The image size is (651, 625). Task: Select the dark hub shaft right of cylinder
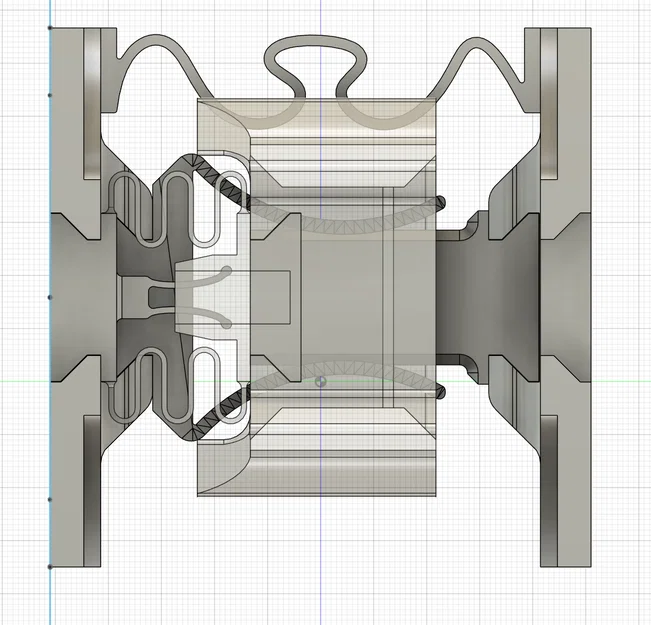(x=488, y=297)
